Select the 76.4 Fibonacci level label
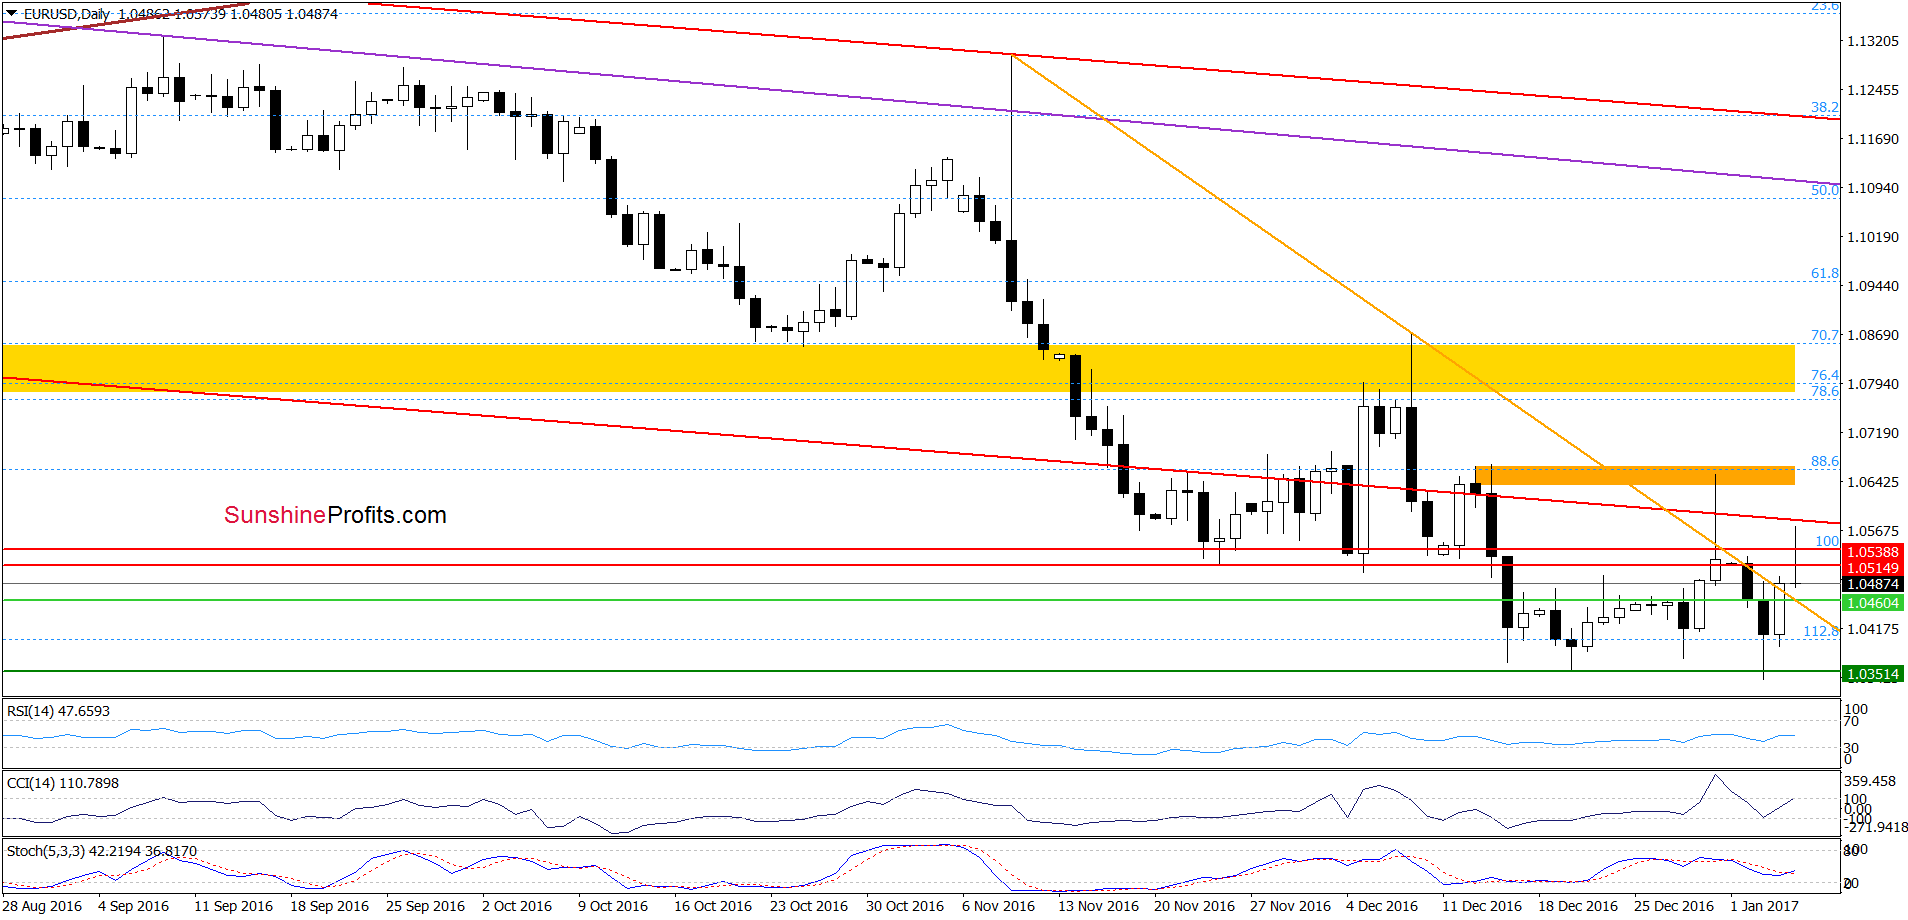1908x920 pixels. (x=1824, y=375)
